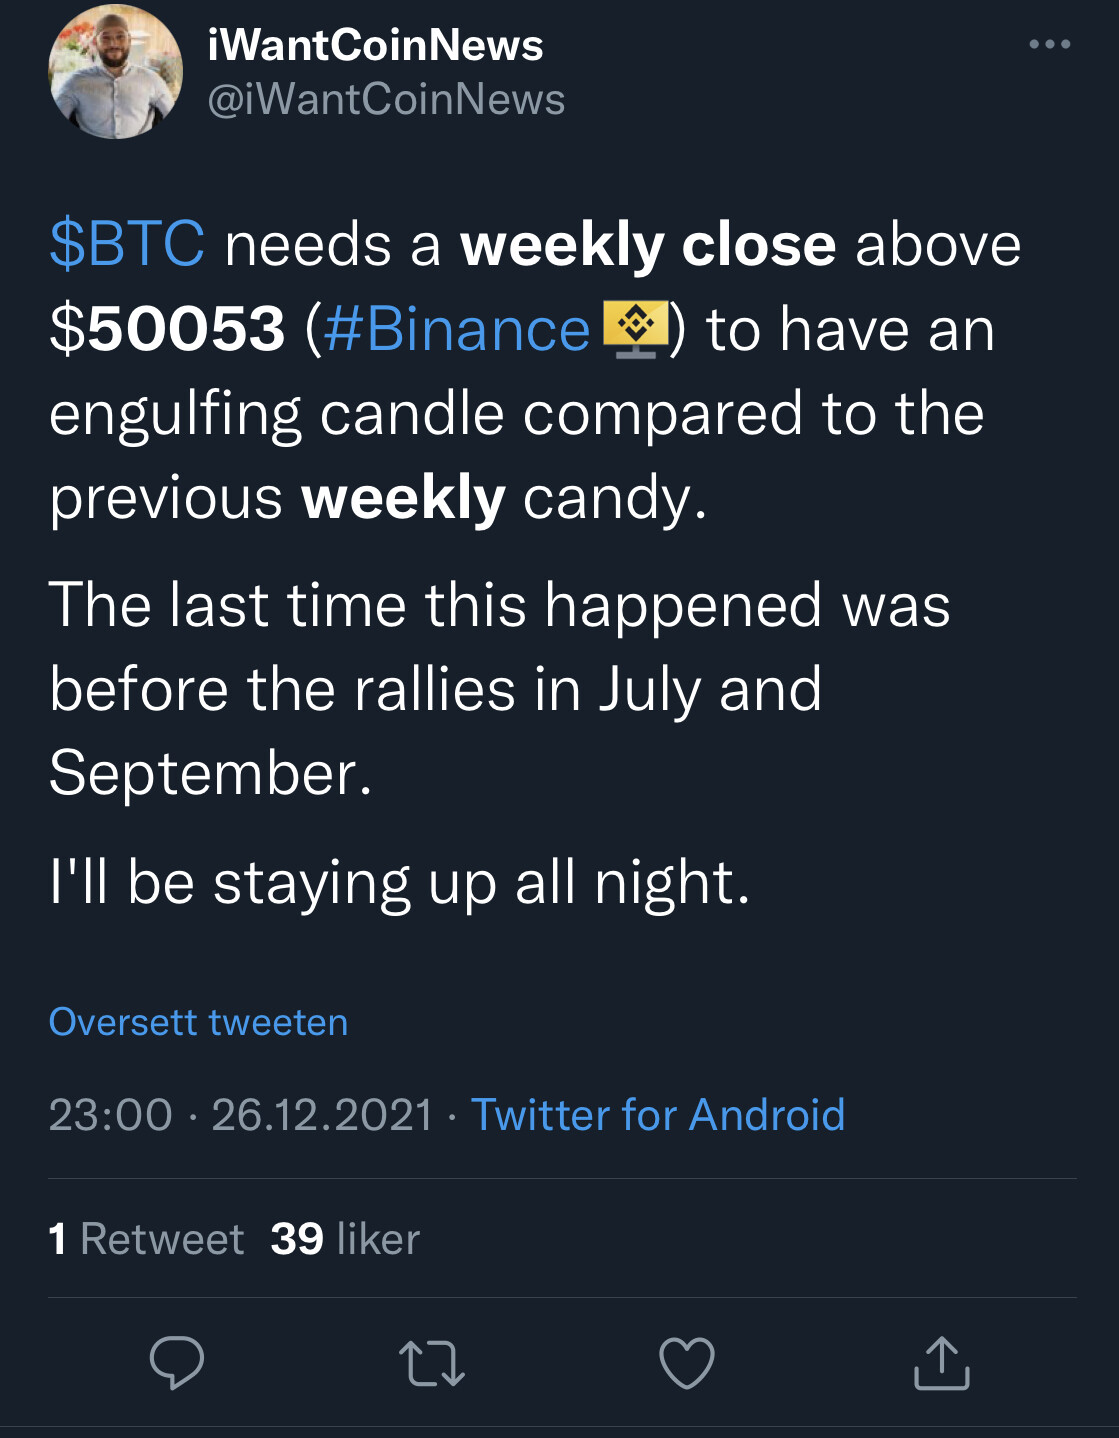Open the three-dot more options menu
Screen dimensions: 1119x1438
1049,44
